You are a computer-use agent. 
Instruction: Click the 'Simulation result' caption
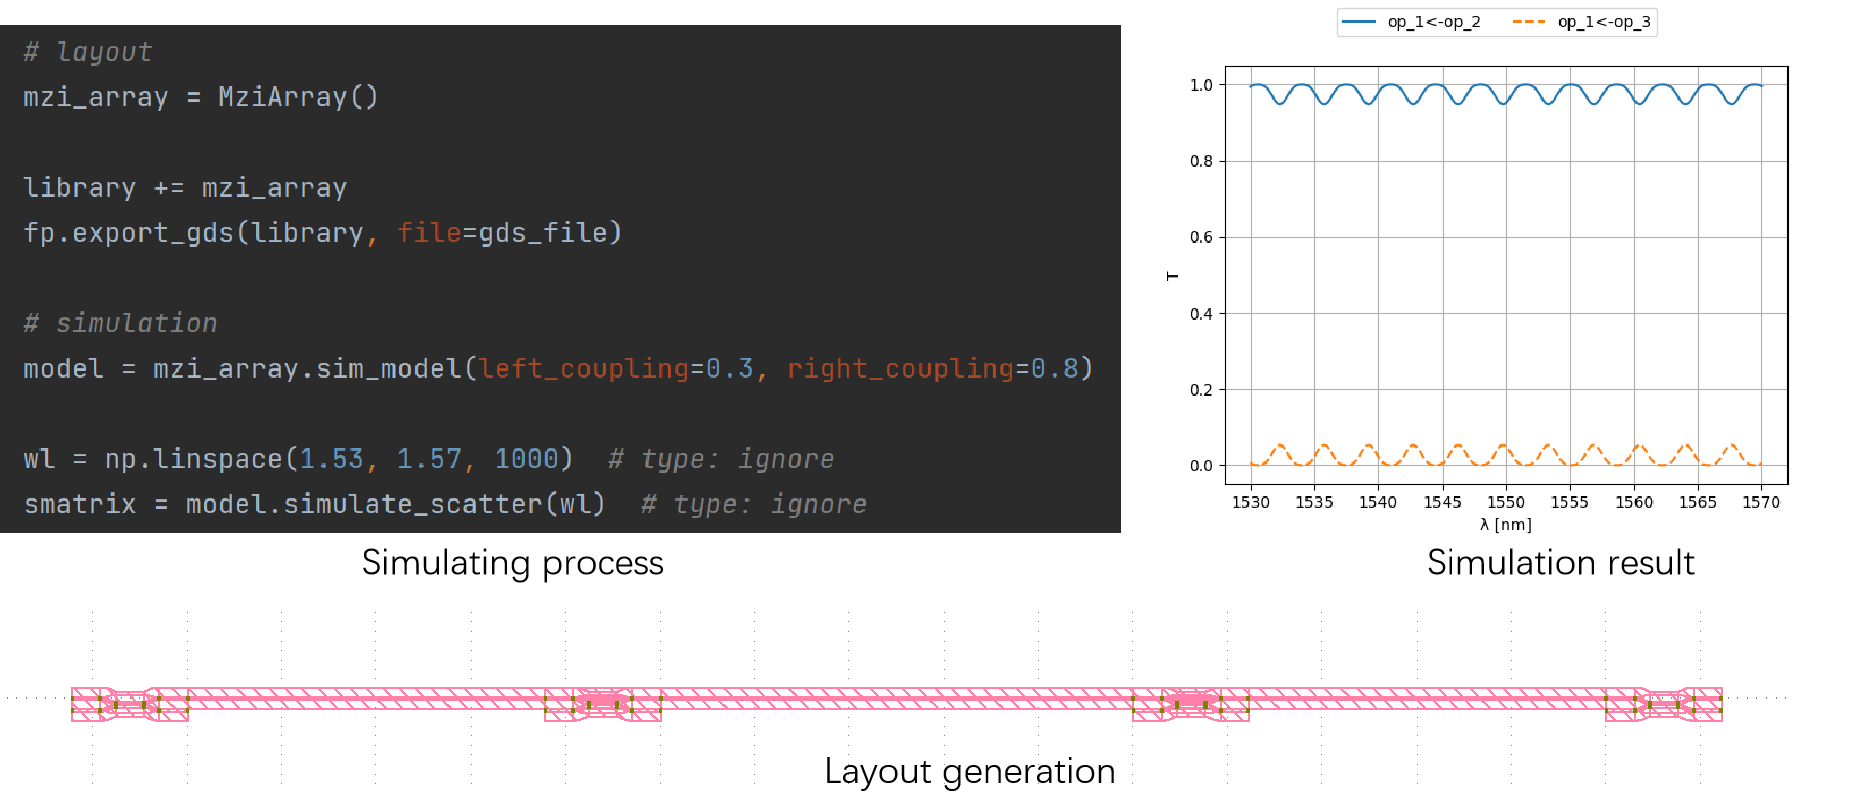[1561, 563]
